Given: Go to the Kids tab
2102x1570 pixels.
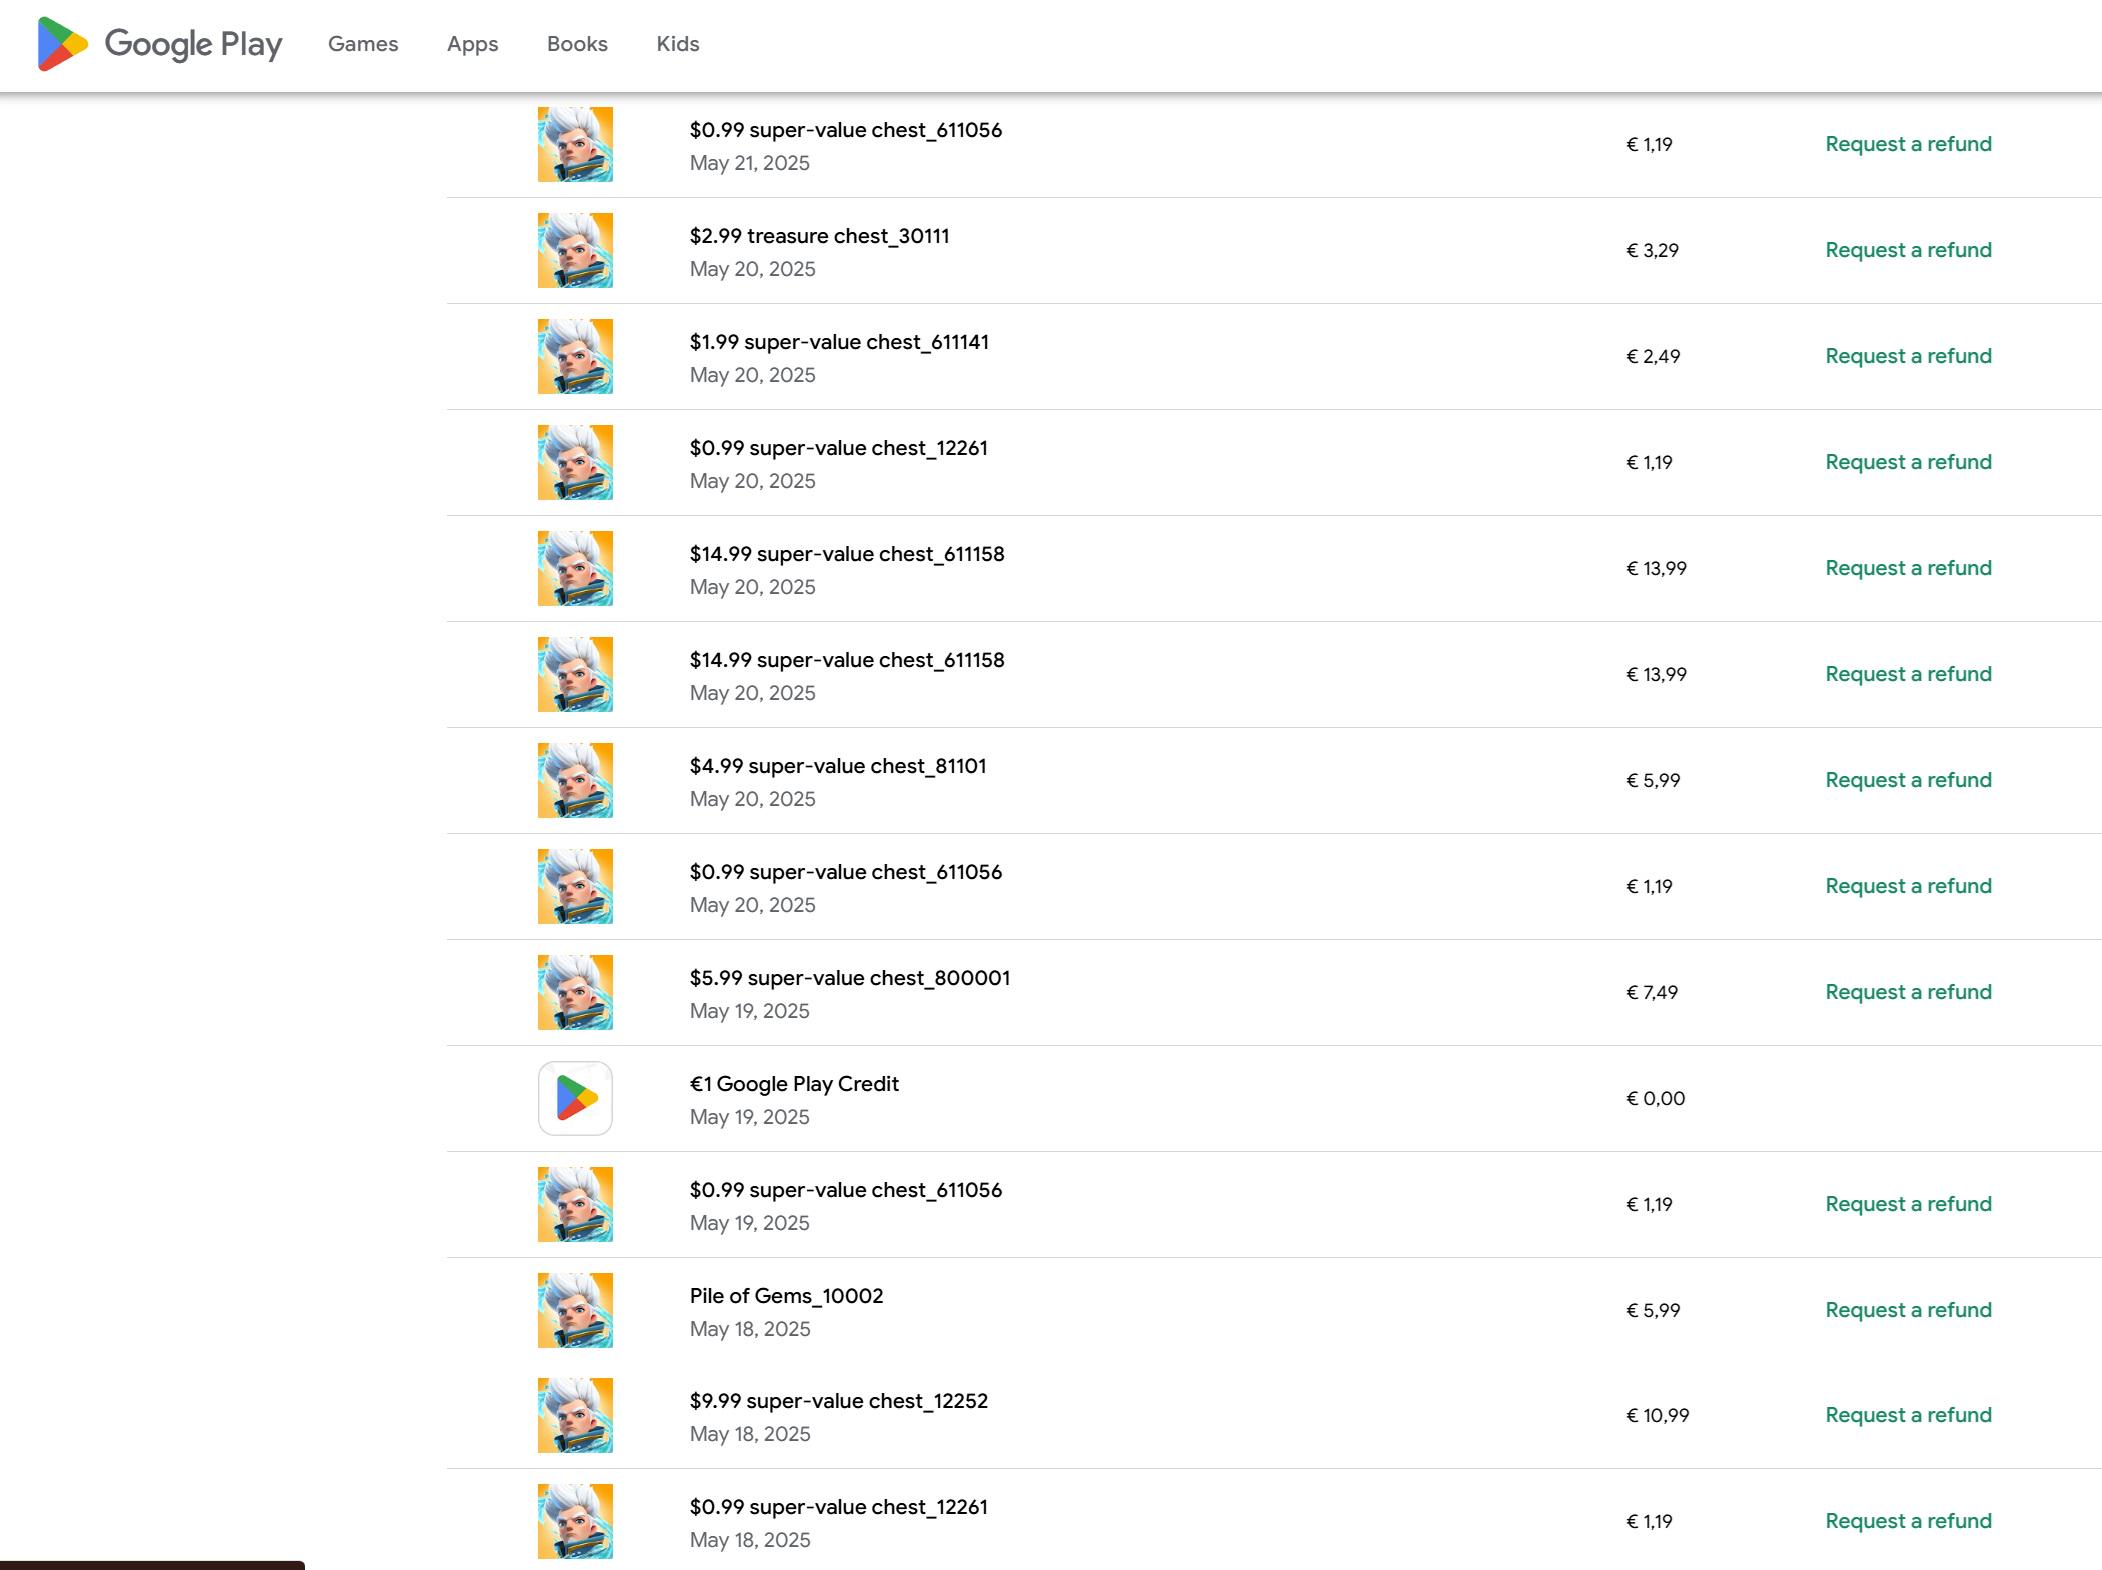Looking at the screenshot, I should 677,44.
